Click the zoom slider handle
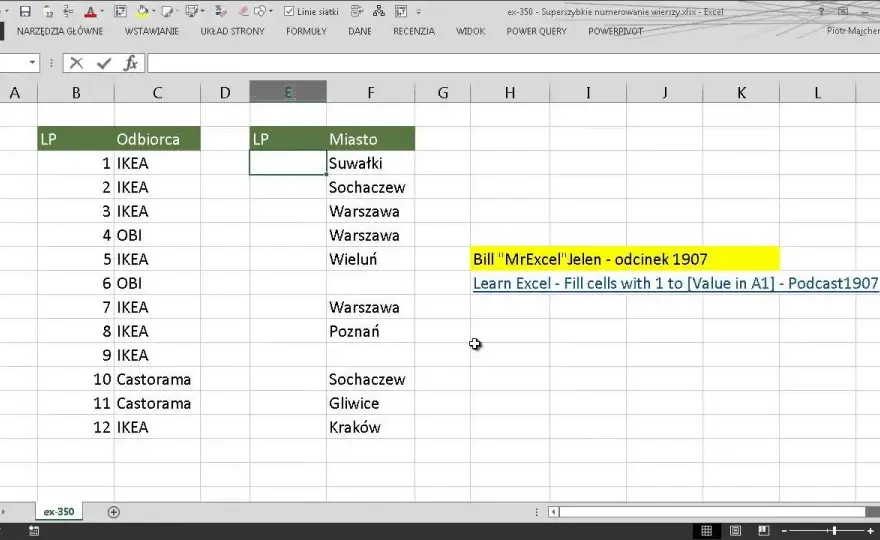Image resolution: width=880 pixels, height=540 pixels. click(835, 530)
